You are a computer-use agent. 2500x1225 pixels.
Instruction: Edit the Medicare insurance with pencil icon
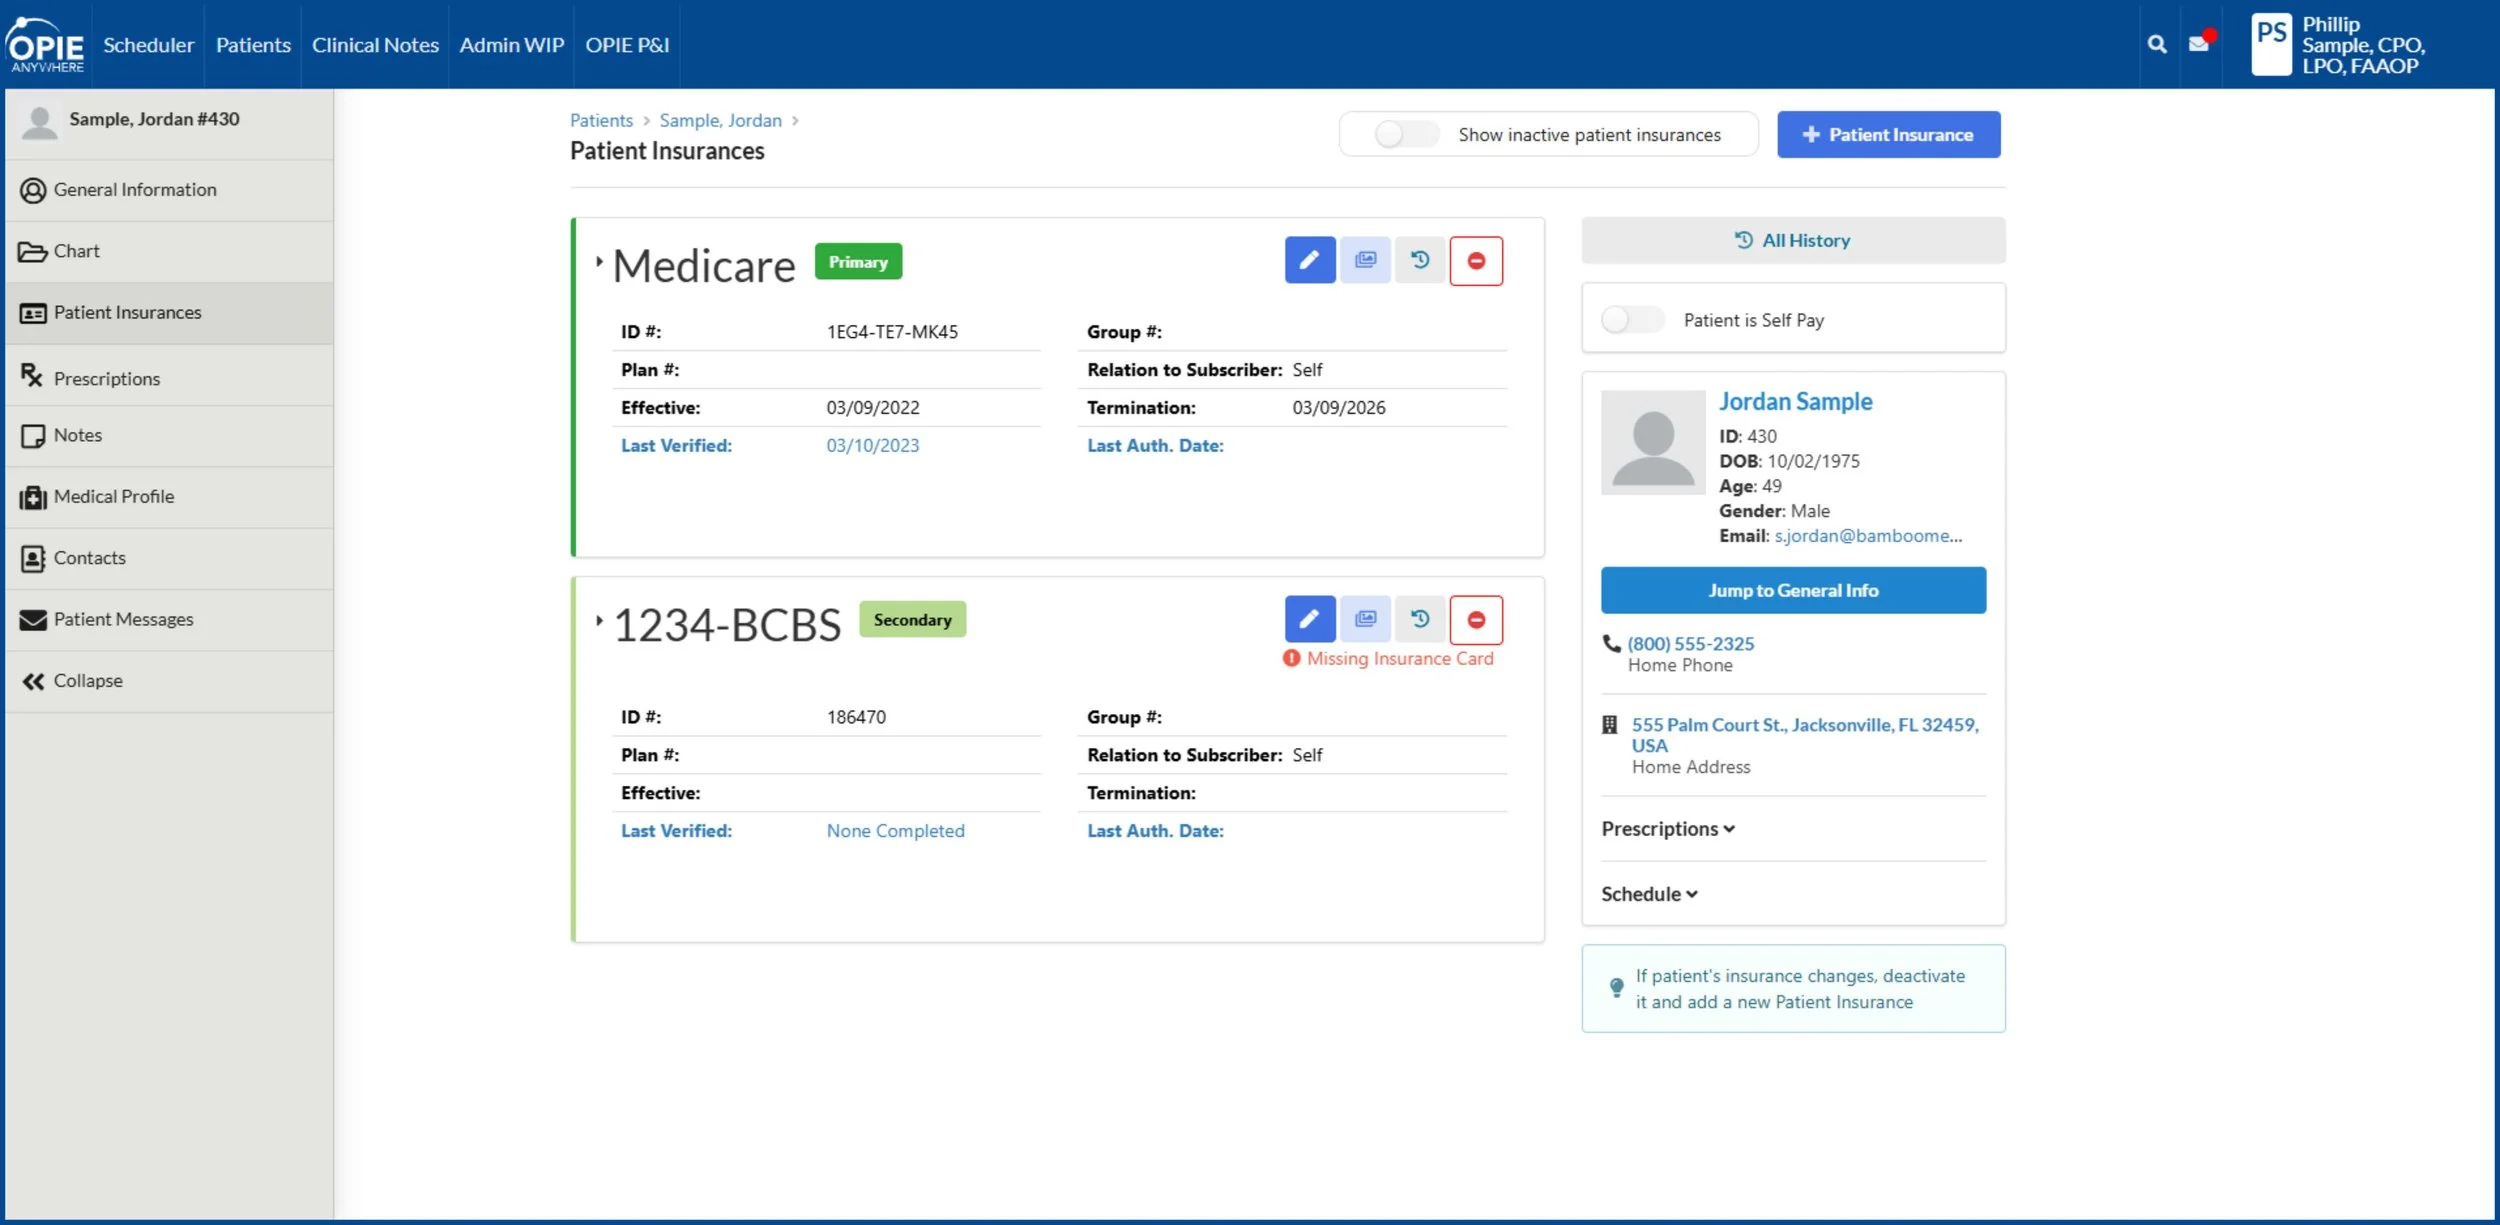tap(1309, 260)
